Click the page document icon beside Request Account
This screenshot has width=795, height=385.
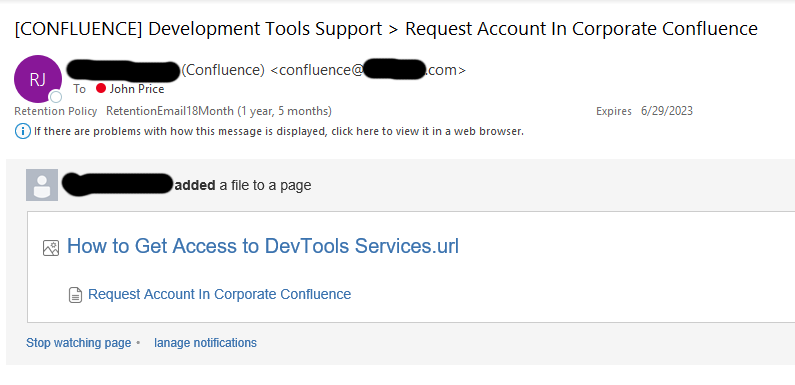pyautogui.click(x=75, y=295)
